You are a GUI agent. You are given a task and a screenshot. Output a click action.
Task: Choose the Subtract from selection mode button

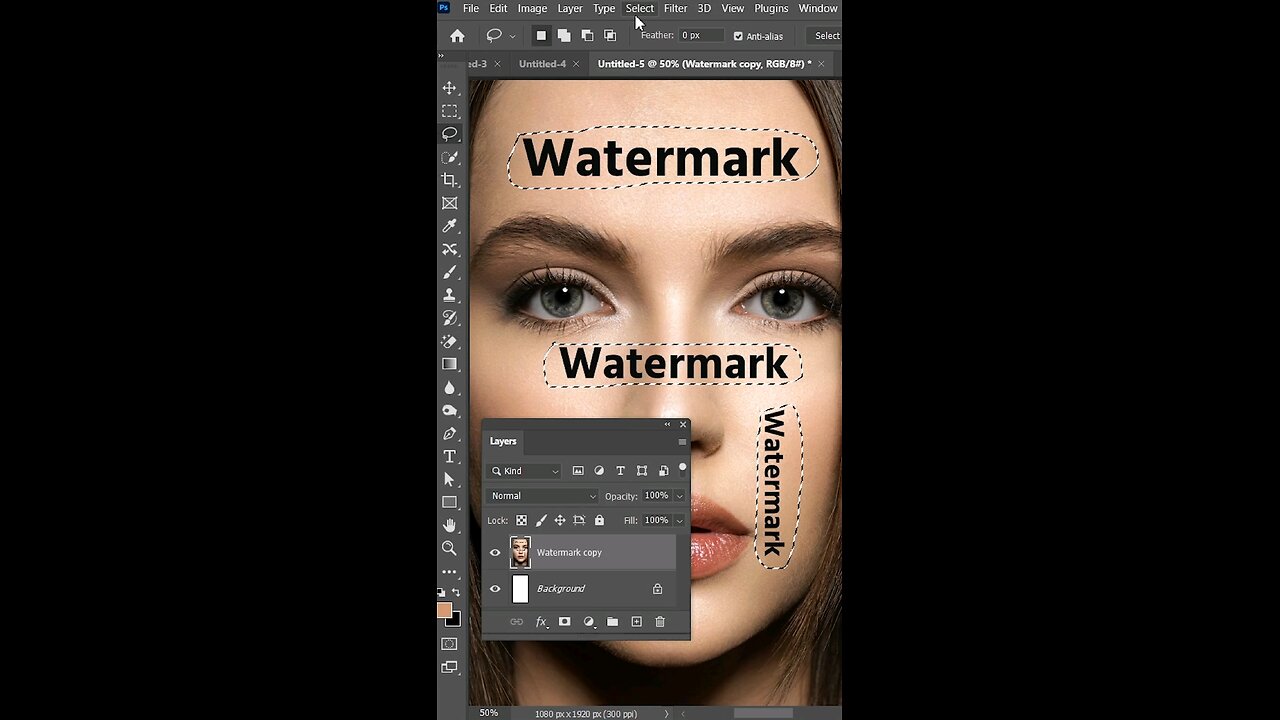tap(587, 36)
